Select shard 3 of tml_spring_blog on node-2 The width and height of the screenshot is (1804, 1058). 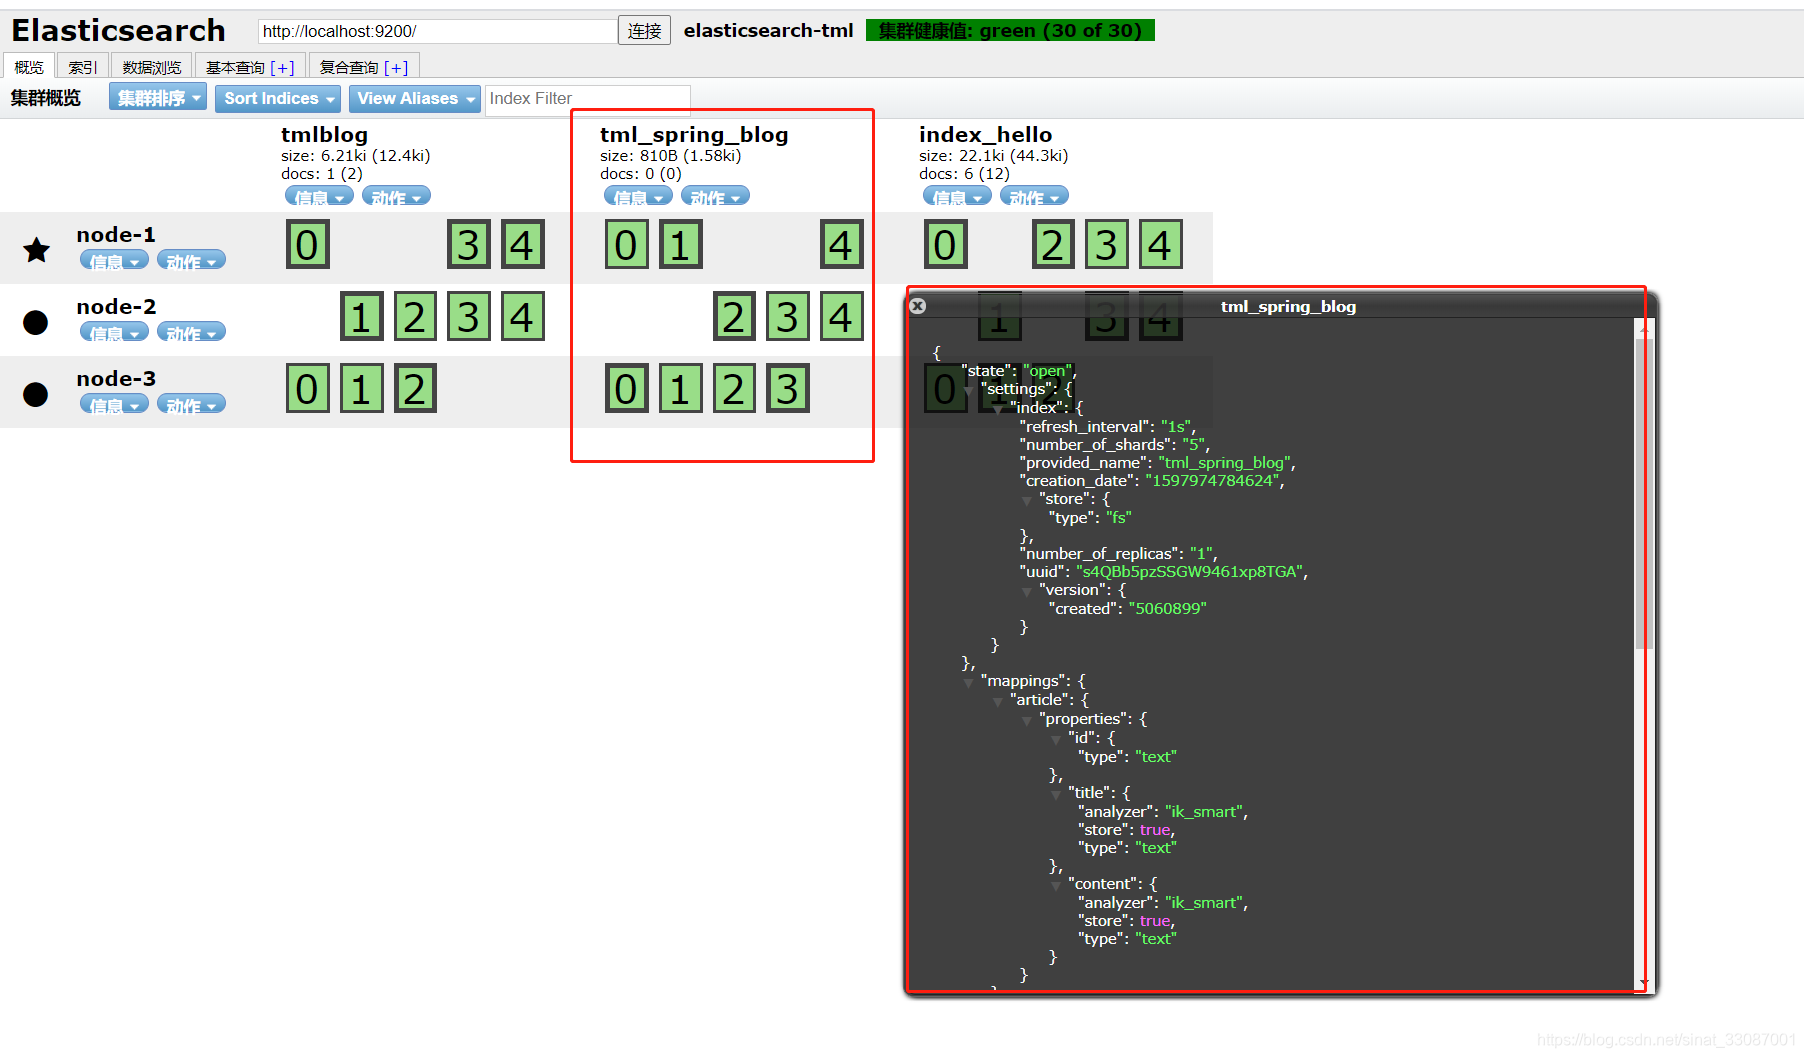coord(788,317)
